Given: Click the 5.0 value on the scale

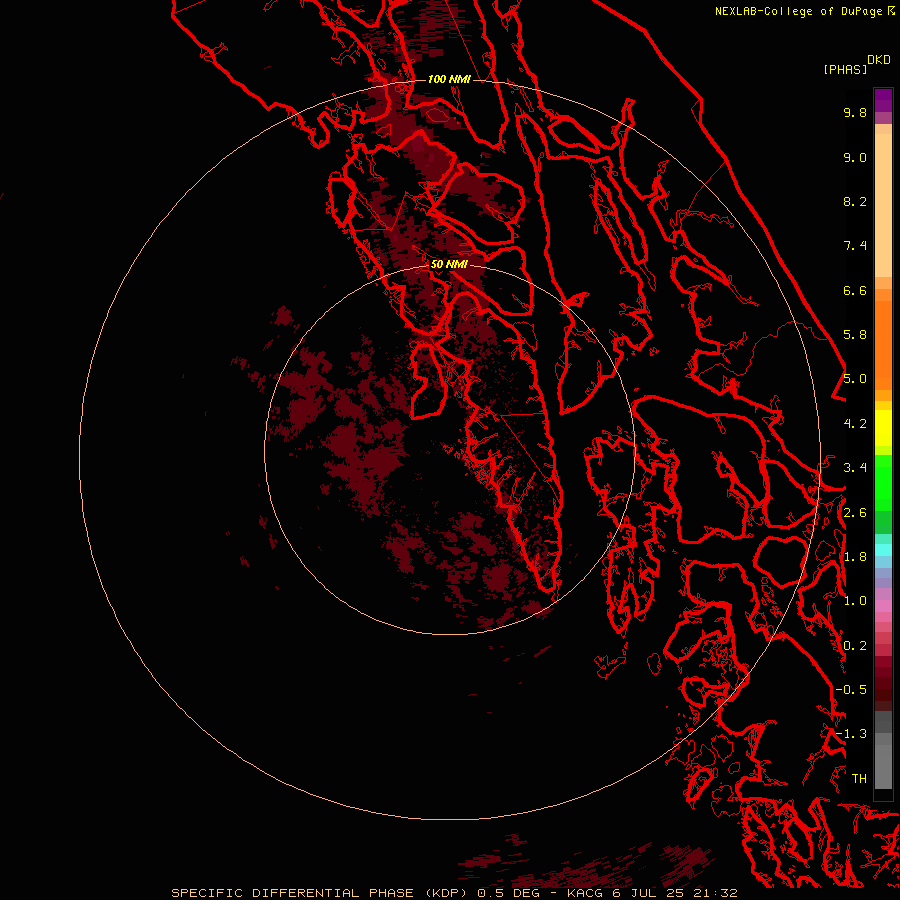Looking at the screenshot, I should (x=855, y=379).
